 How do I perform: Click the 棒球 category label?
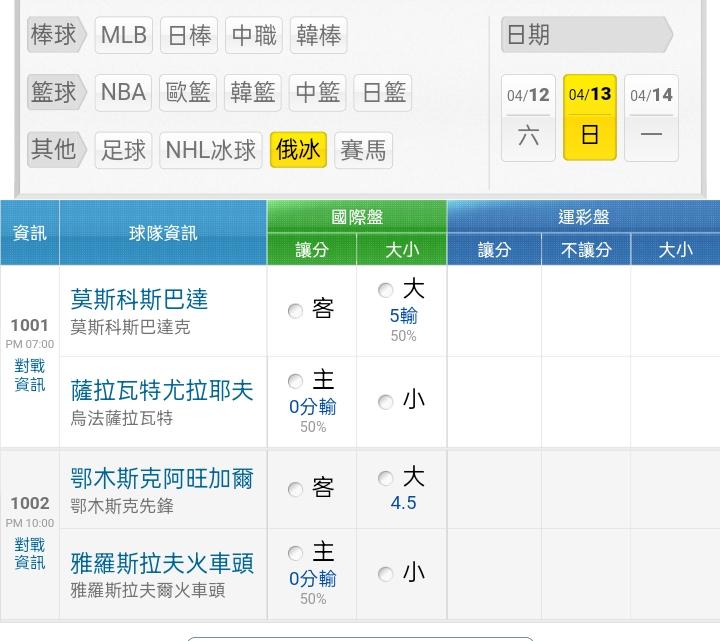click(x=56, y=35)
